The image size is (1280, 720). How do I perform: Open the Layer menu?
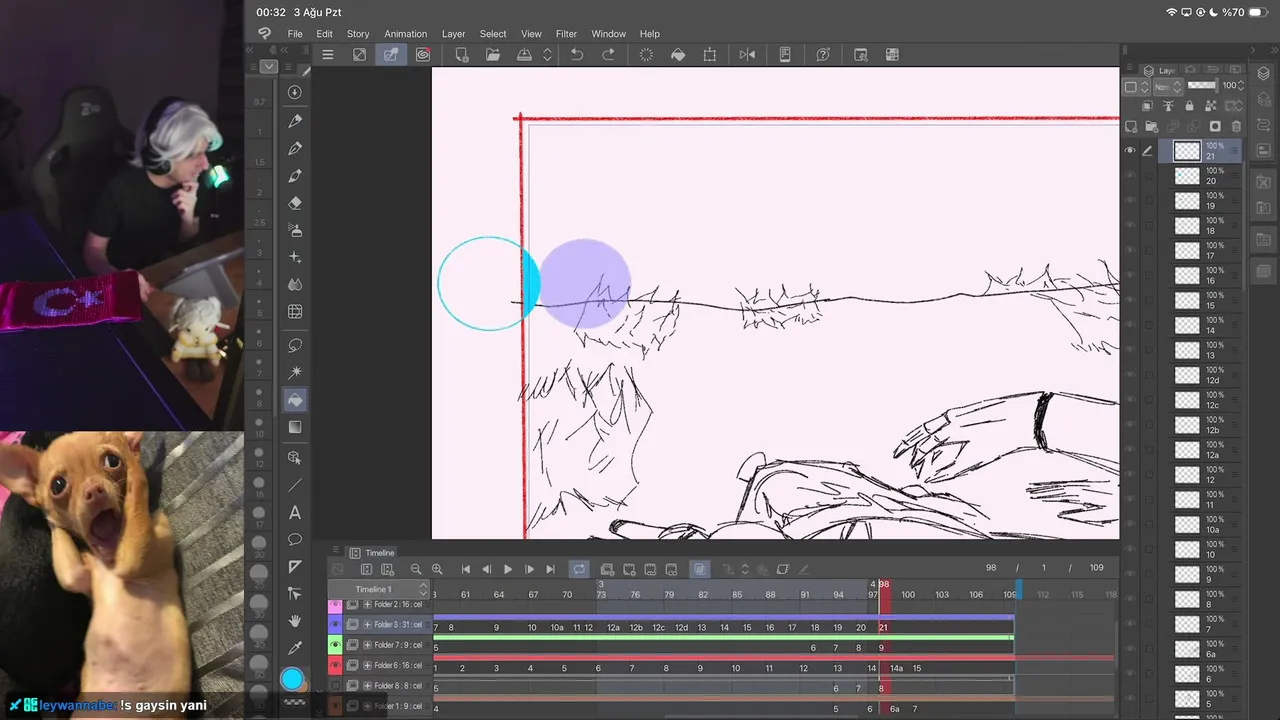453,34
